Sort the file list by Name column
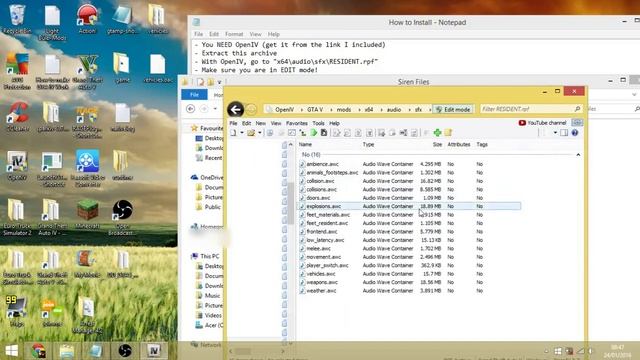640x360 pixels. tap(305, 144)
